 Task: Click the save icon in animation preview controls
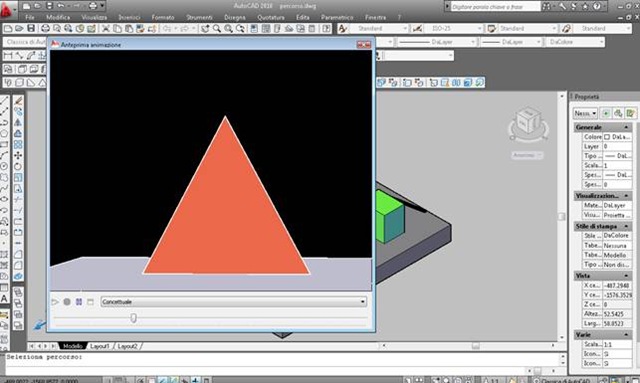click(x=90, y=302)
